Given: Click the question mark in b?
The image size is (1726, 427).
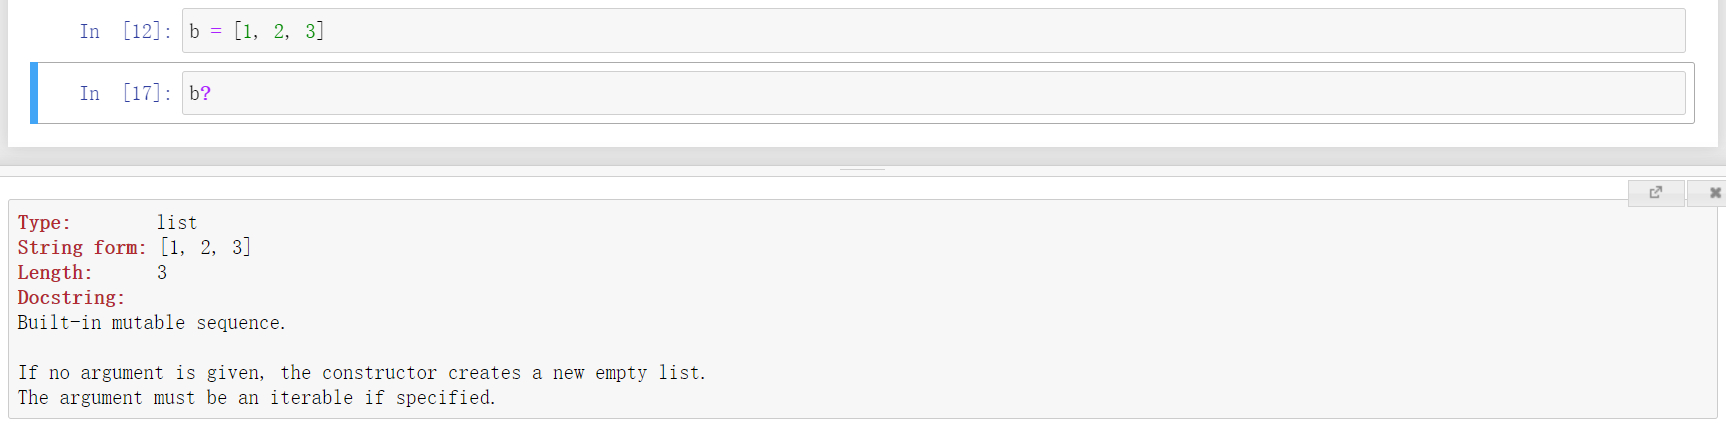Looking at the screenshot, I should click(x=205, y=93).
